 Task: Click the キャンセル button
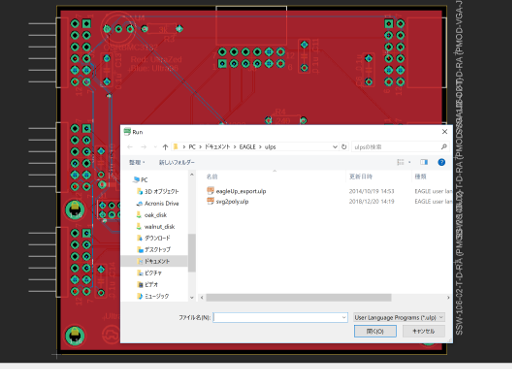[x=424, y=331]
